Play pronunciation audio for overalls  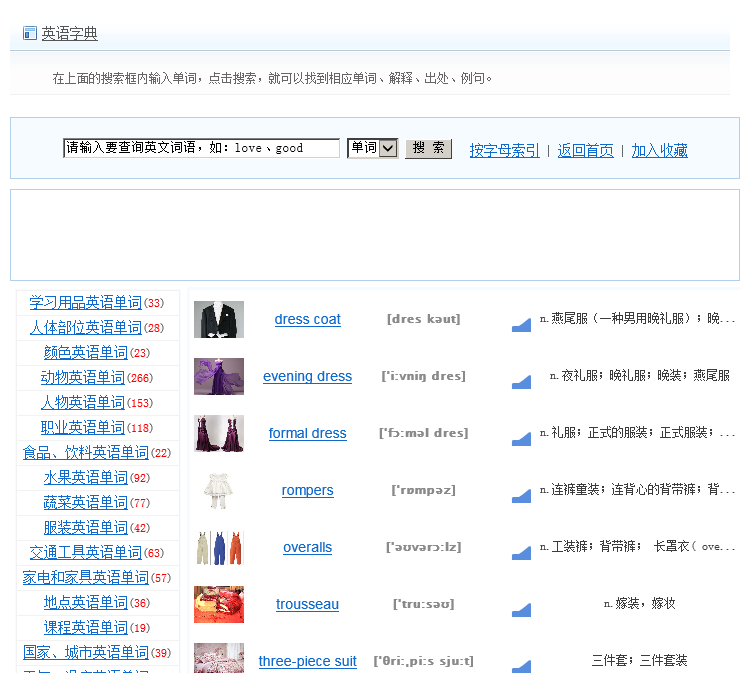521,553
